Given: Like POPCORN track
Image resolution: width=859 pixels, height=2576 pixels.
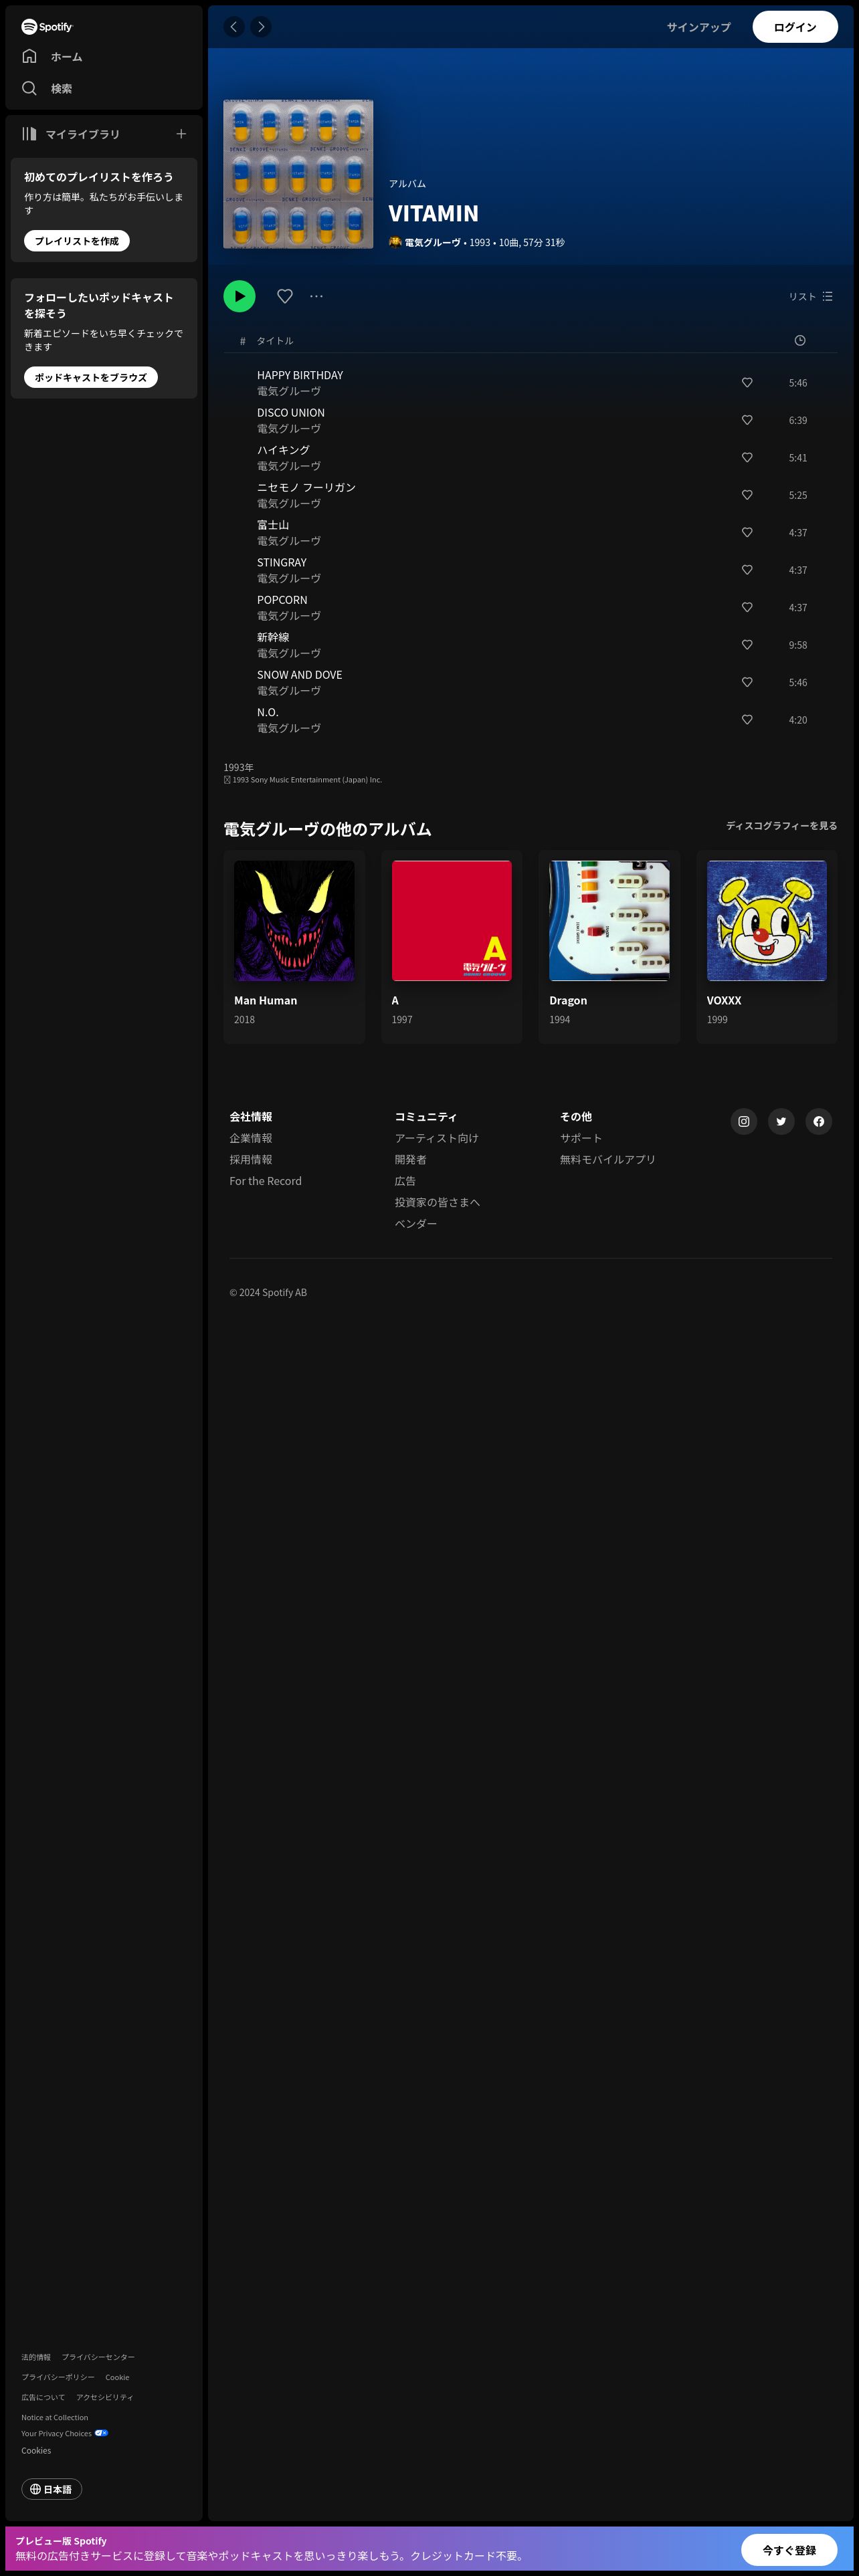Looking at the screenshot, I should [747, 608].
